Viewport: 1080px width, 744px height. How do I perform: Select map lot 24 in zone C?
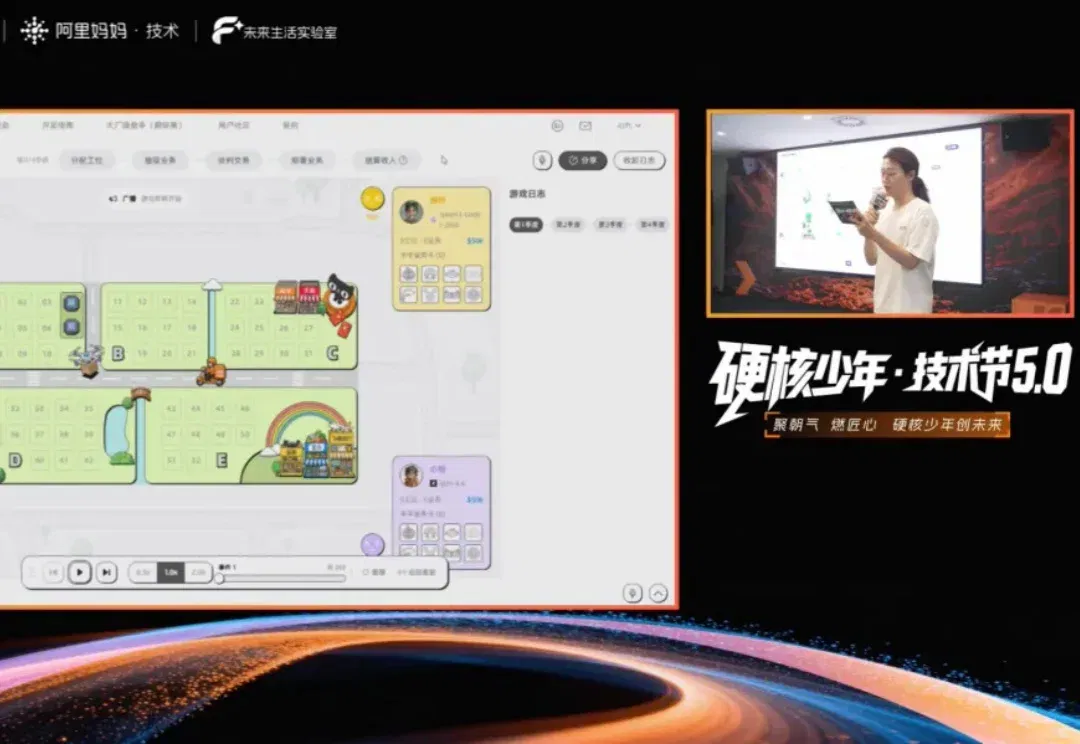pos(235,327)
